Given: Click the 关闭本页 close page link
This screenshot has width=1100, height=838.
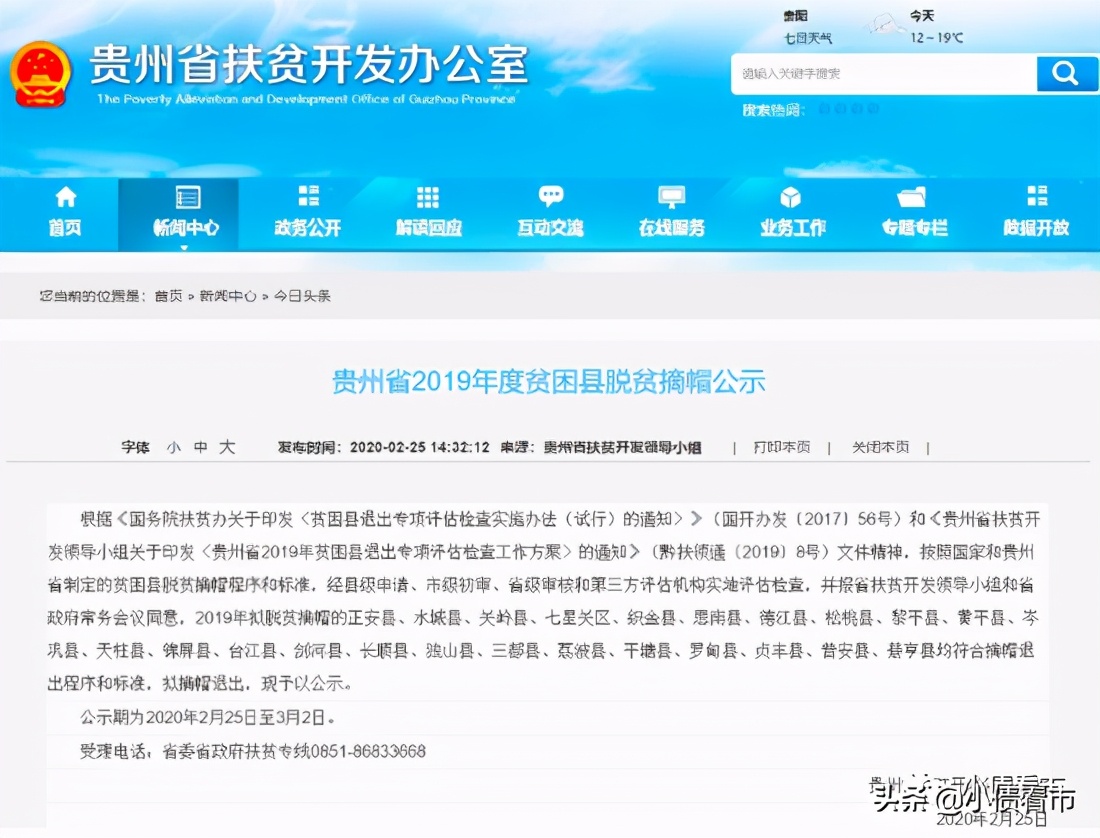Looking at the screenshot, I should point(880,448).
